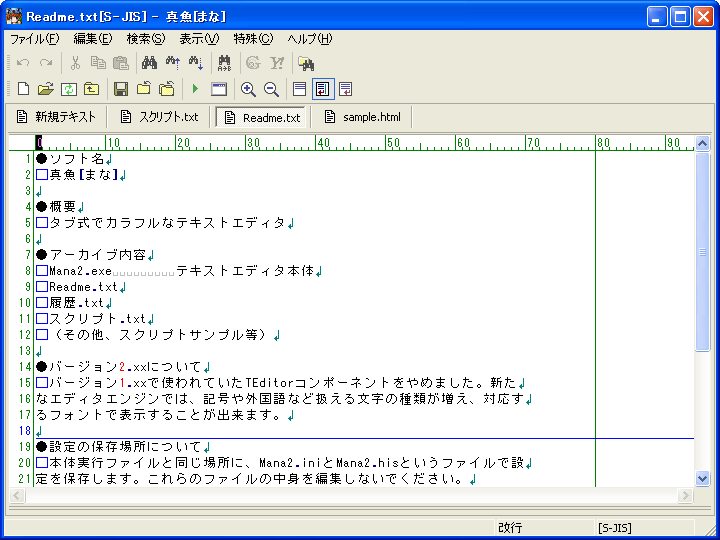Screen dimensions: 720x540
Task: Click the vertical scrollbar up arrow
Action: [x=702, y=144]
